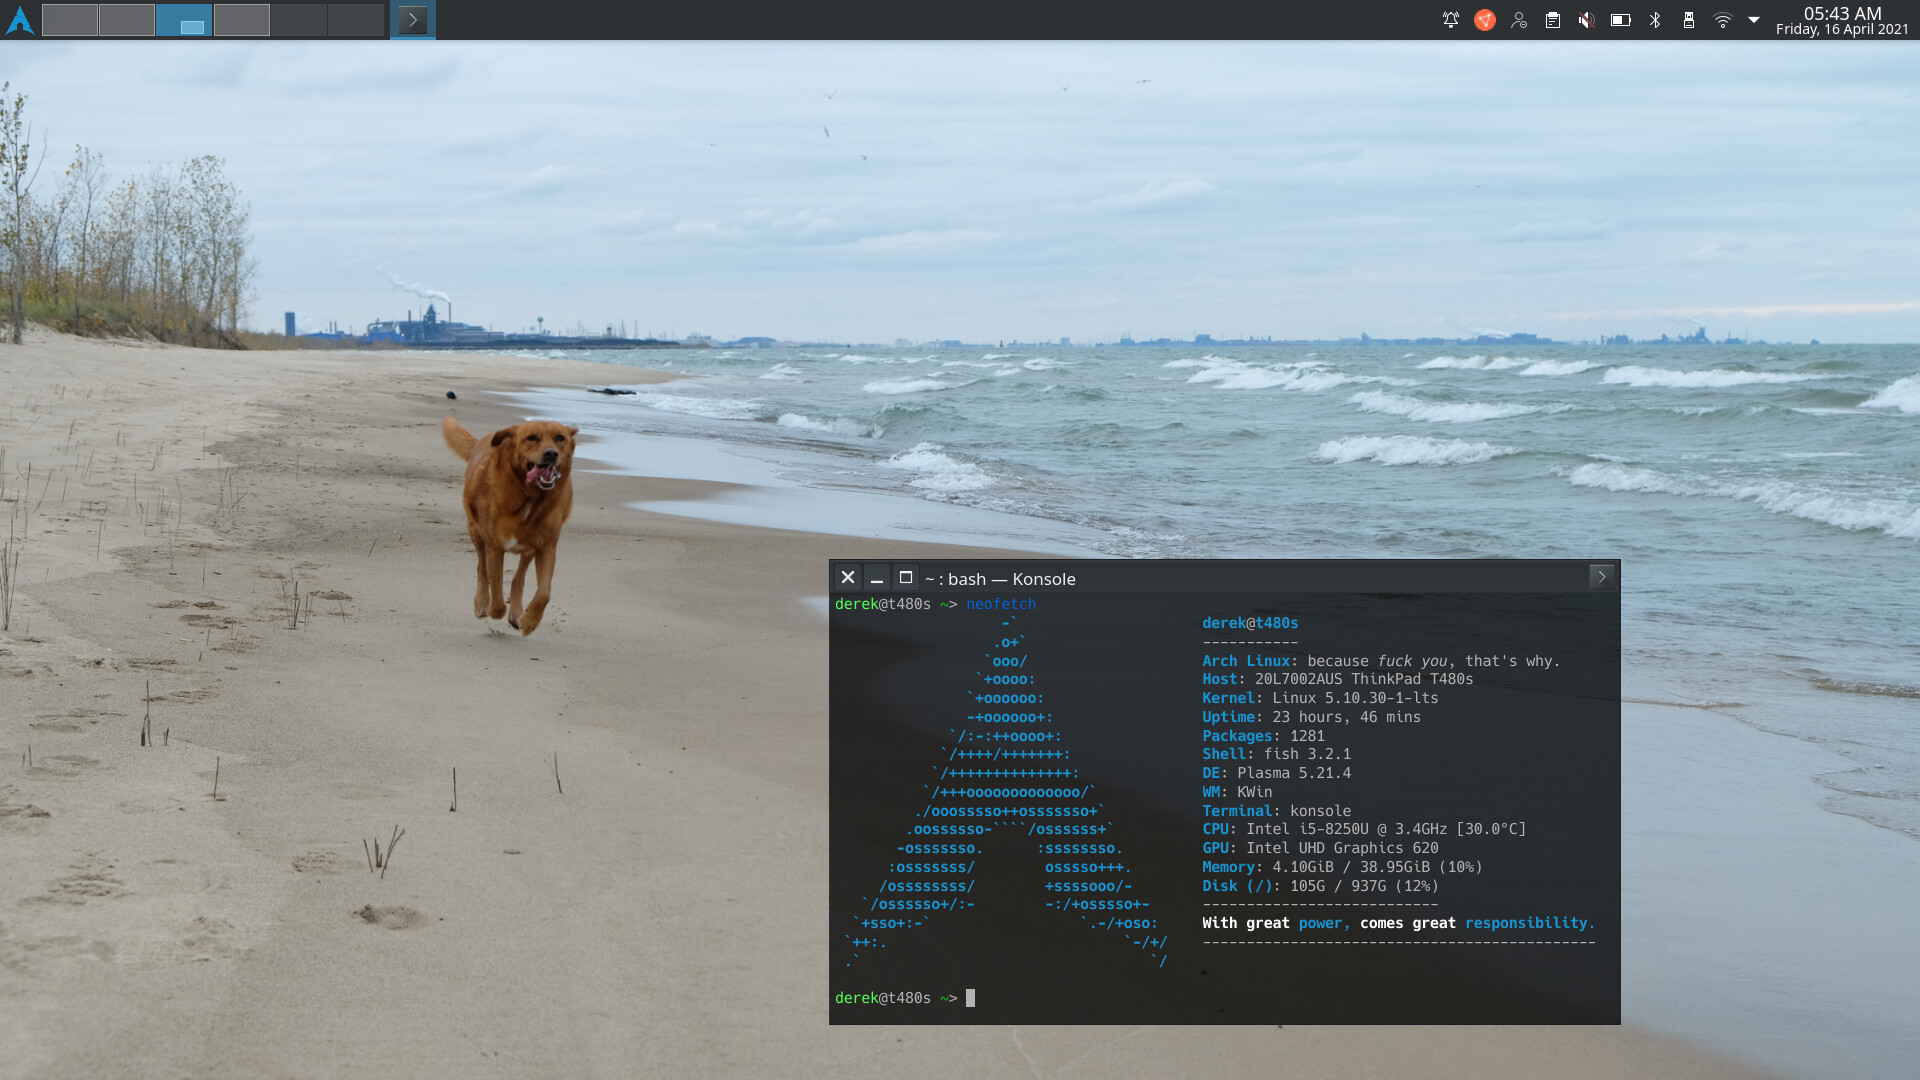The height and width of the screenshot is (1080, 1920).
Task: Maximize the Konsole window
Action: (906, 577)
